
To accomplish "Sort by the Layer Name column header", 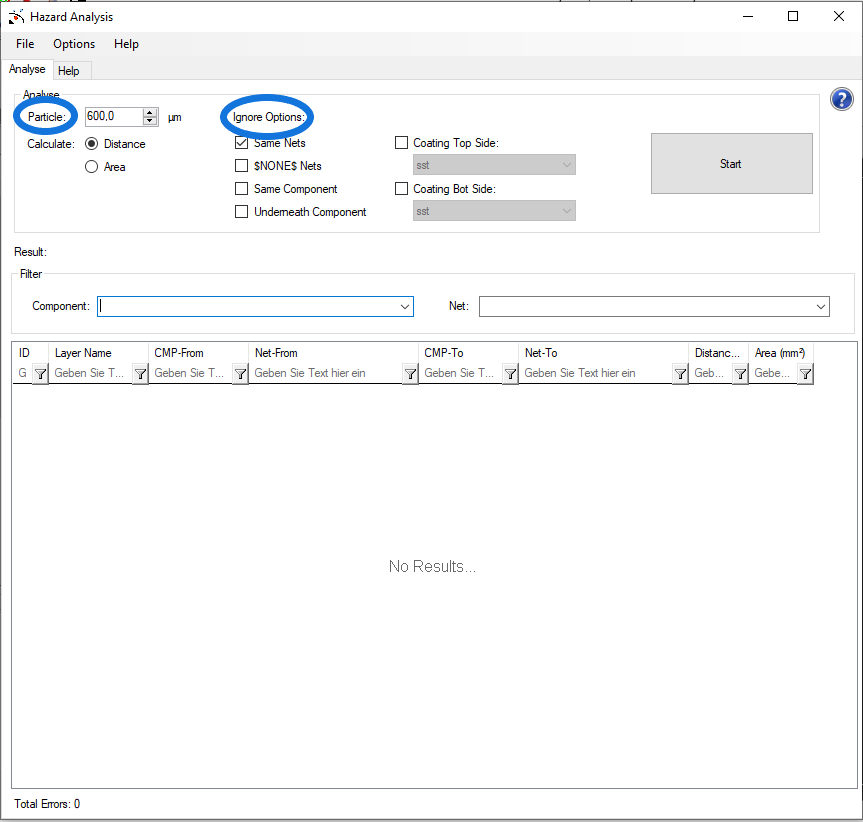I will (99, 353).
